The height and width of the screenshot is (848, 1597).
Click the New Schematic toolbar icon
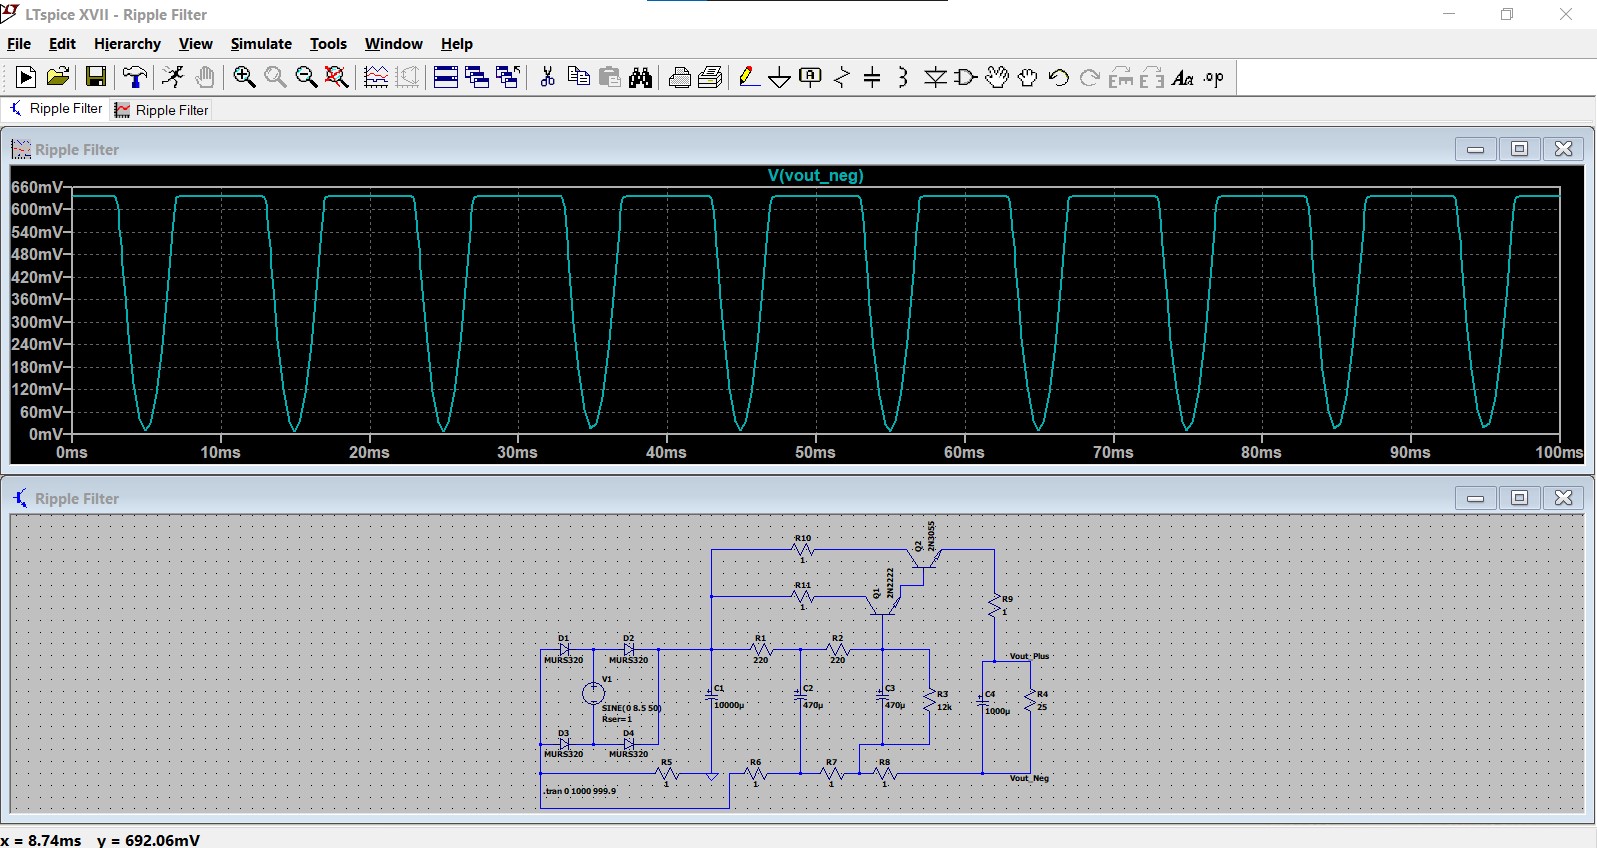26,77
